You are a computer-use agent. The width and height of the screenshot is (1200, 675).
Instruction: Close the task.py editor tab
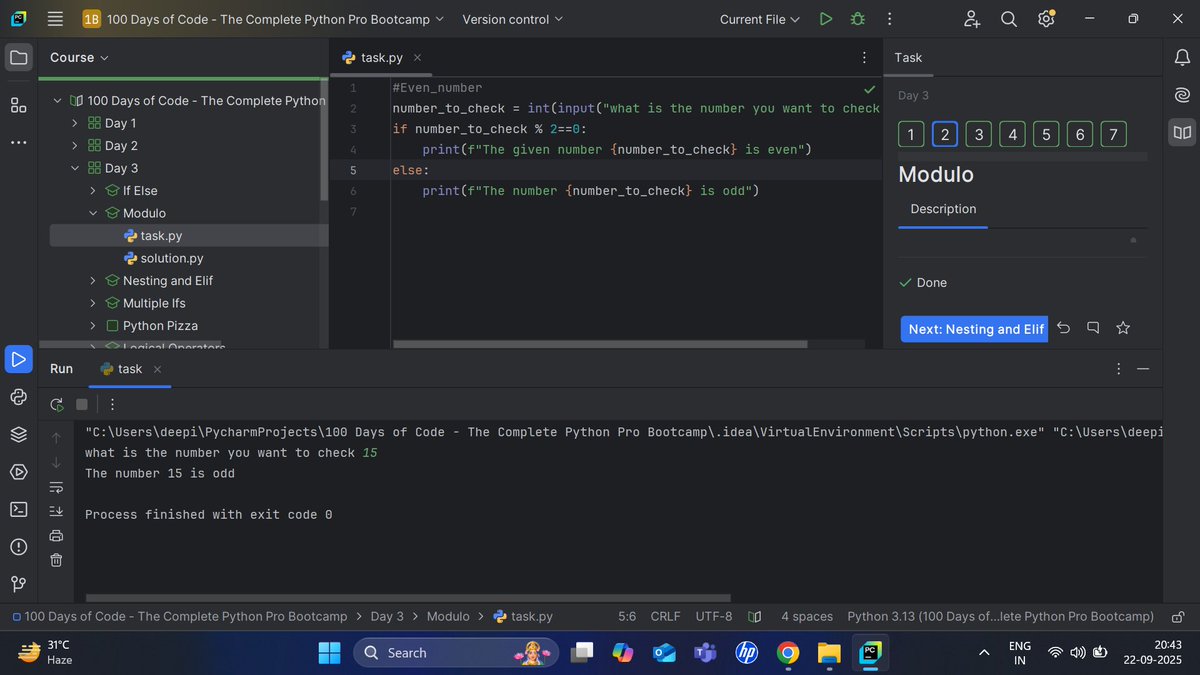(417, 58)
